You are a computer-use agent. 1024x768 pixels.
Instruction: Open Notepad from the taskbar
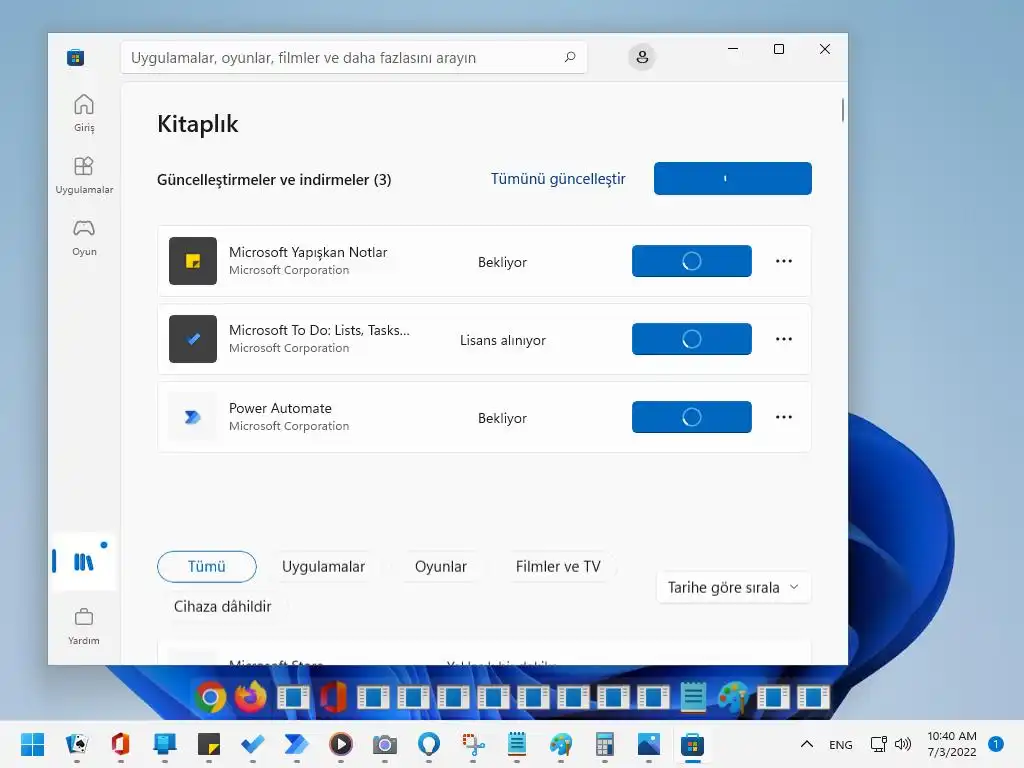517,744
